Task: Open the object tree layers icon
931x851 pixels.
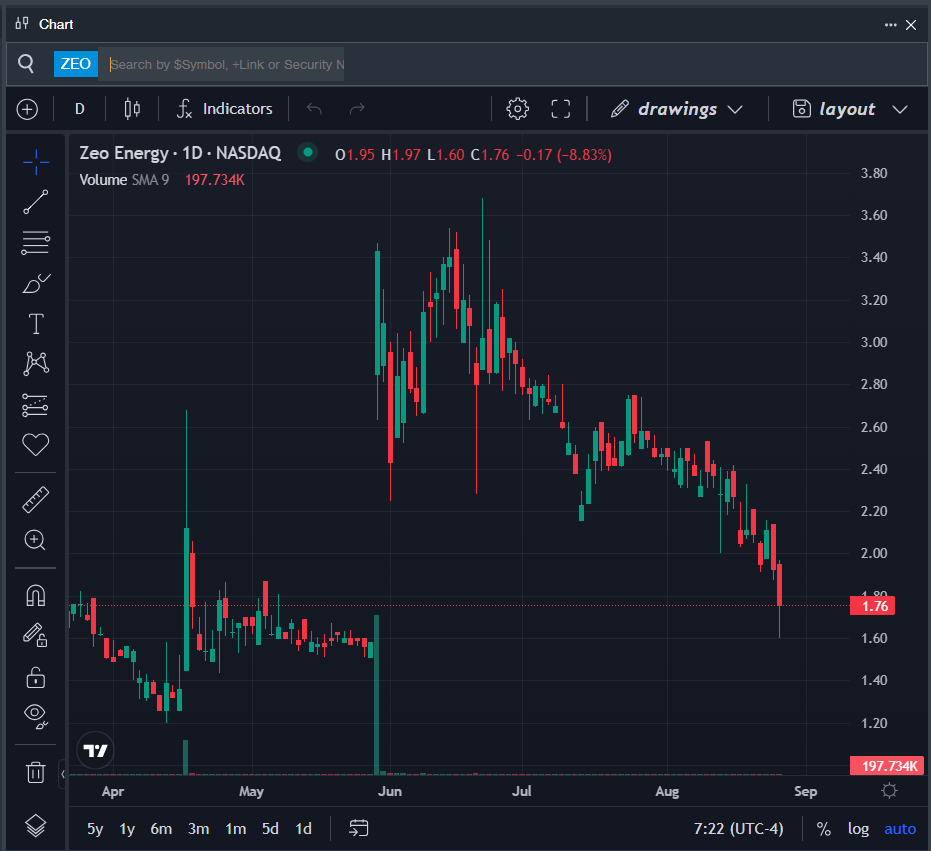Action: (36, 825)
